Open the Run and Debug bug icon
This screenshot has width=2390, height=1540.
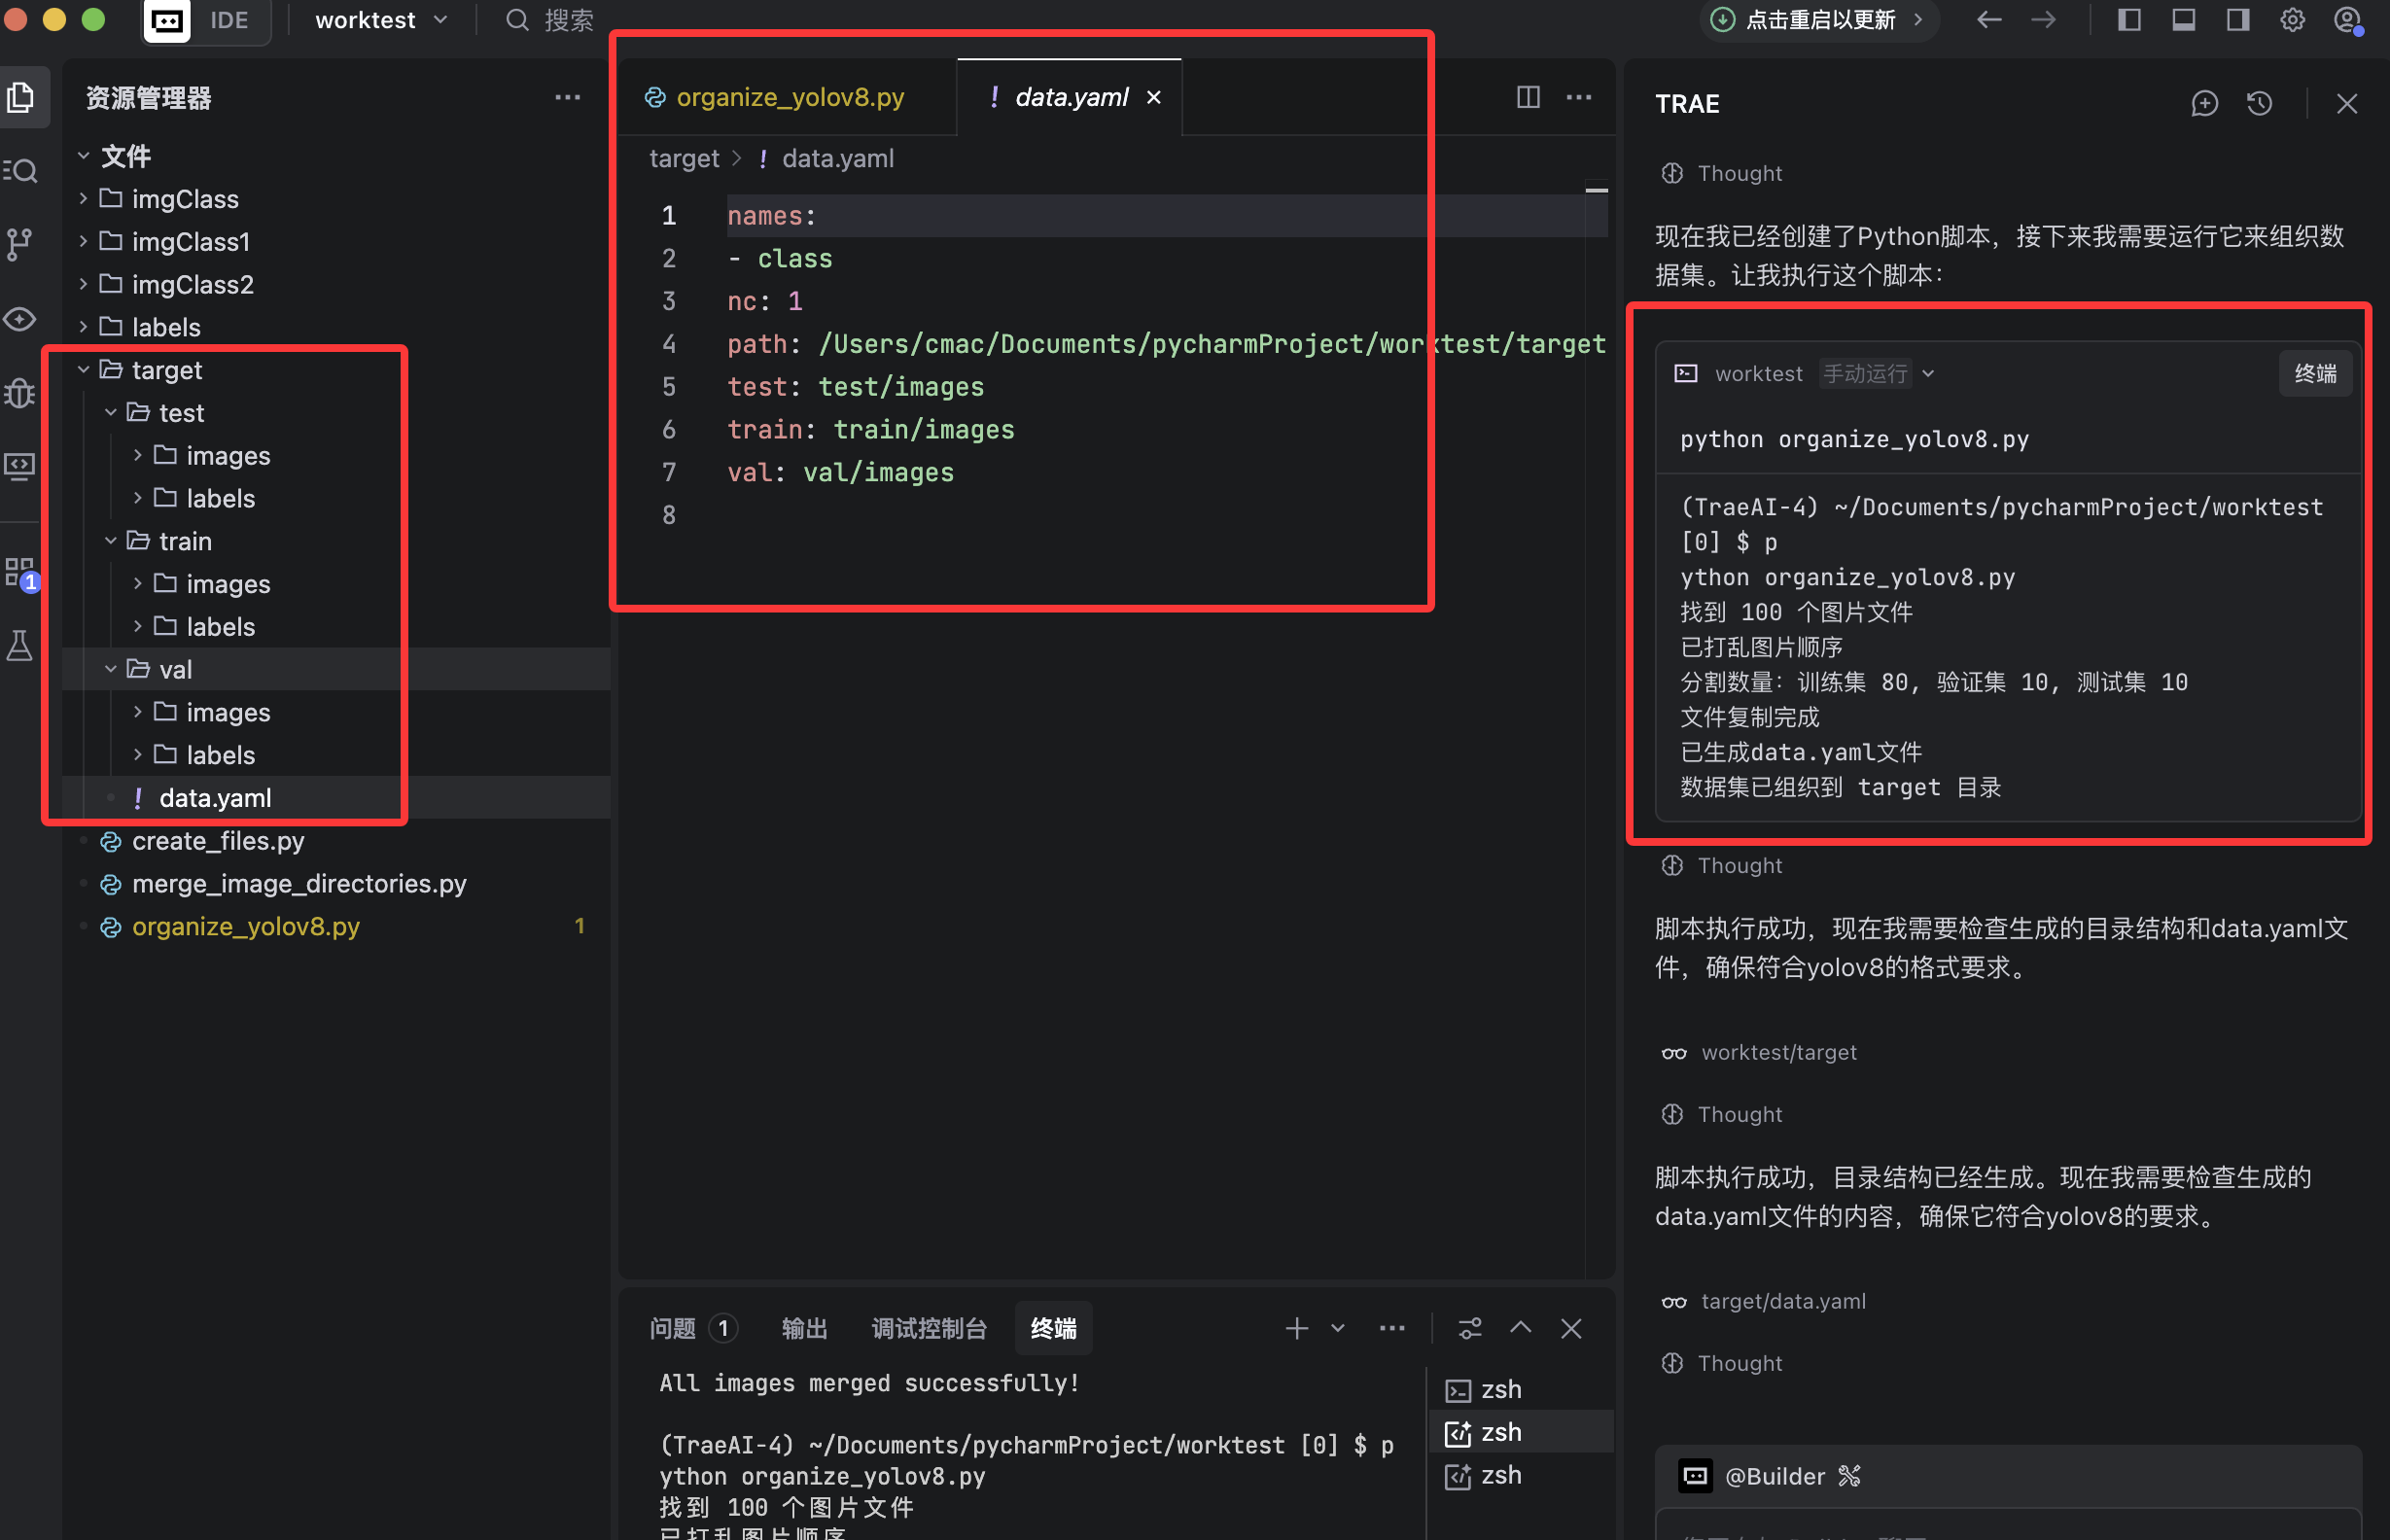[20, 393]
